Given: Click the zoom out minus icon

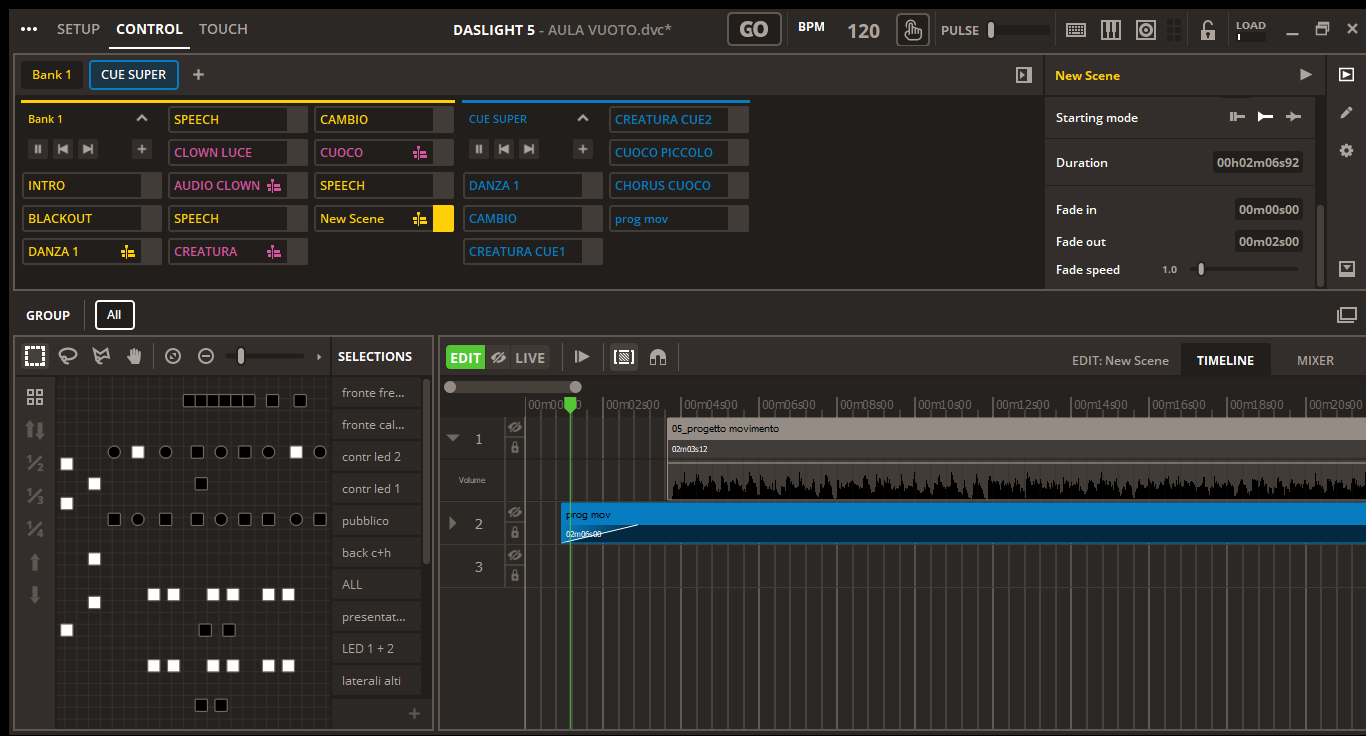Looking at the screenshot, I should coord(206,356).
